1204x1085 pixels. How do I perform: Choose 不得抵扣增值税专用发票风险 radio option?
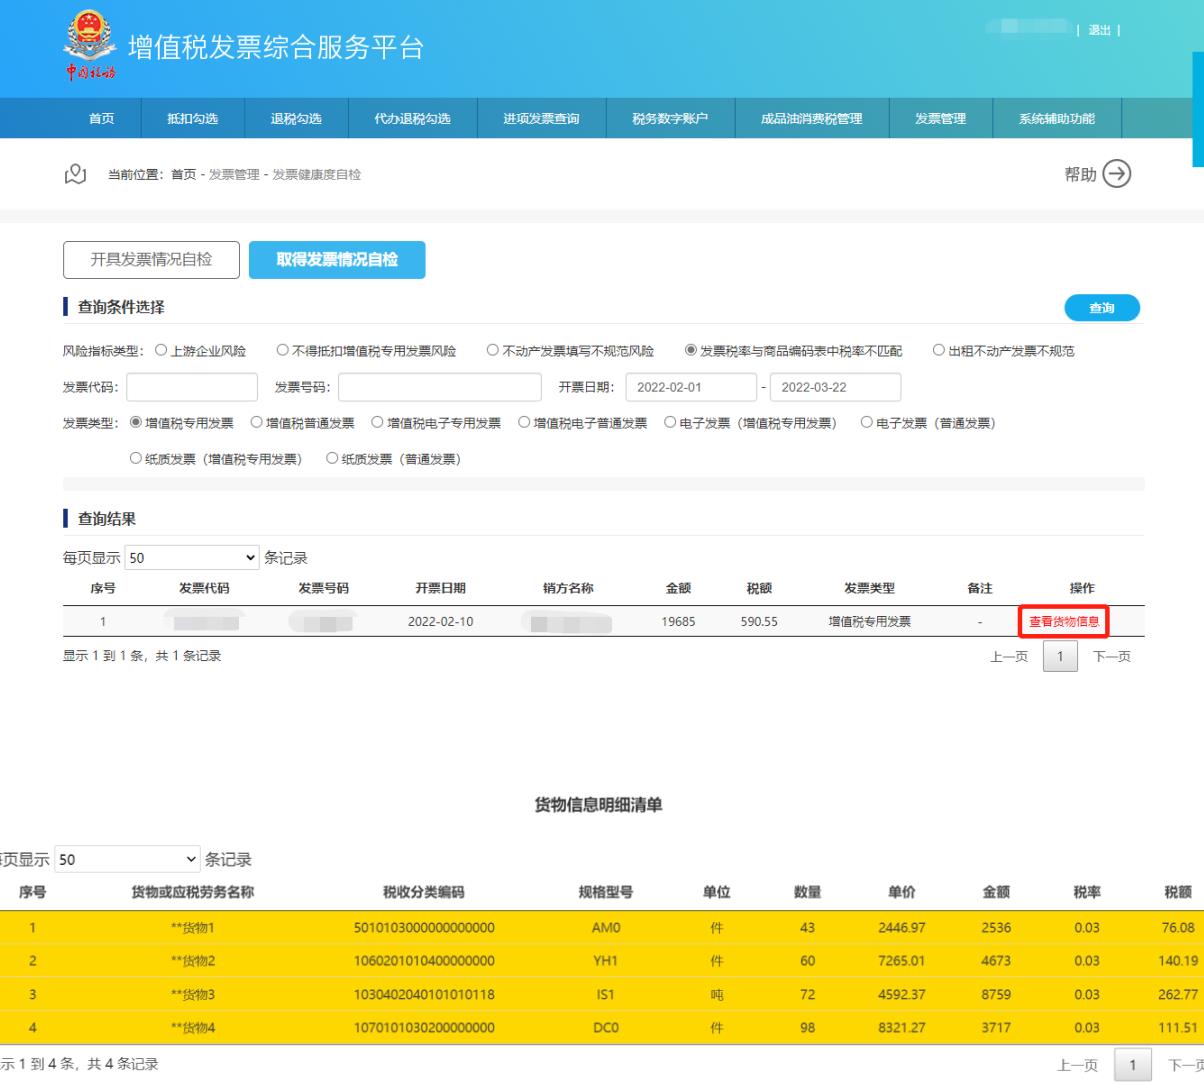[x=283, y=351]
